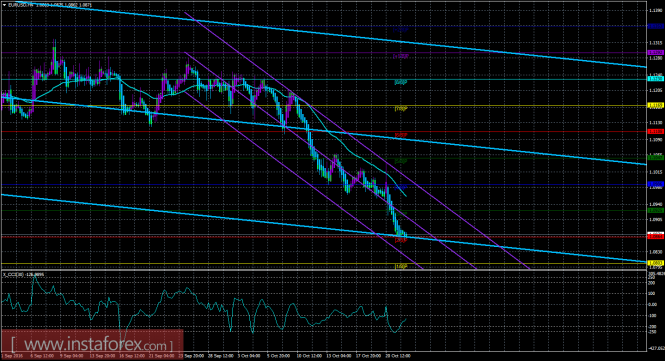Select the red horizontal level label text

(x=401, y=135)
